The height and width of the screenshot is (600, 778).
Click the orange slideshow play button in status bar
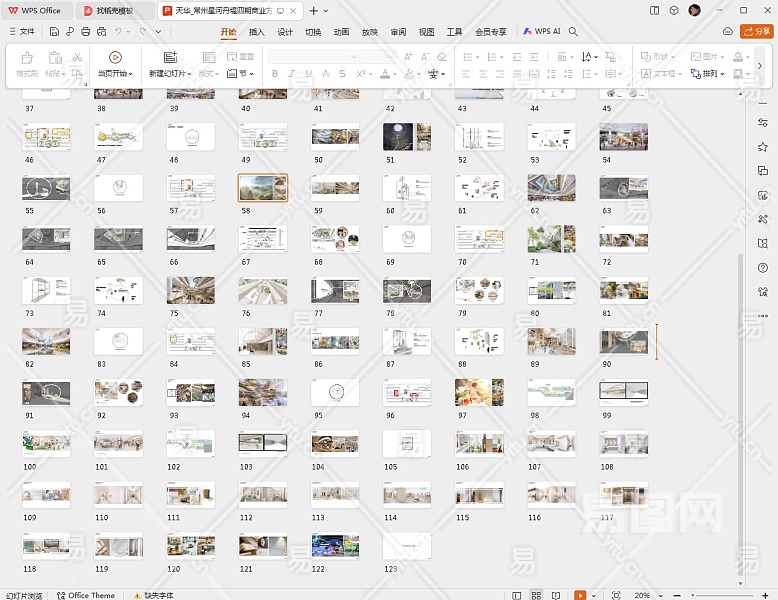pyautogui.click(x=580, y=595)
